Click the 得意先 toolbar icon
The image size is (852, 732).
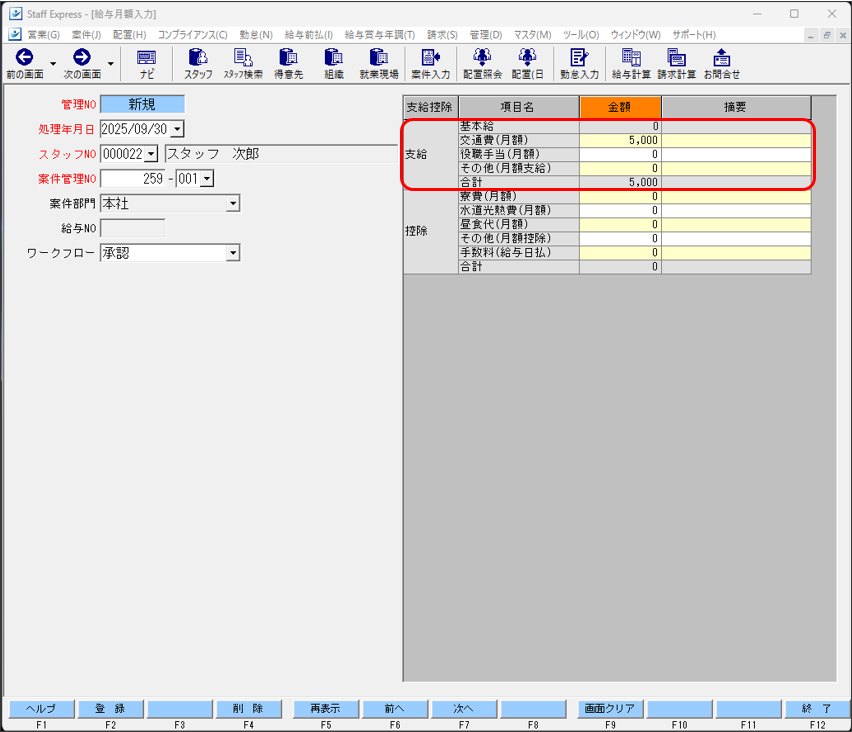288,63
